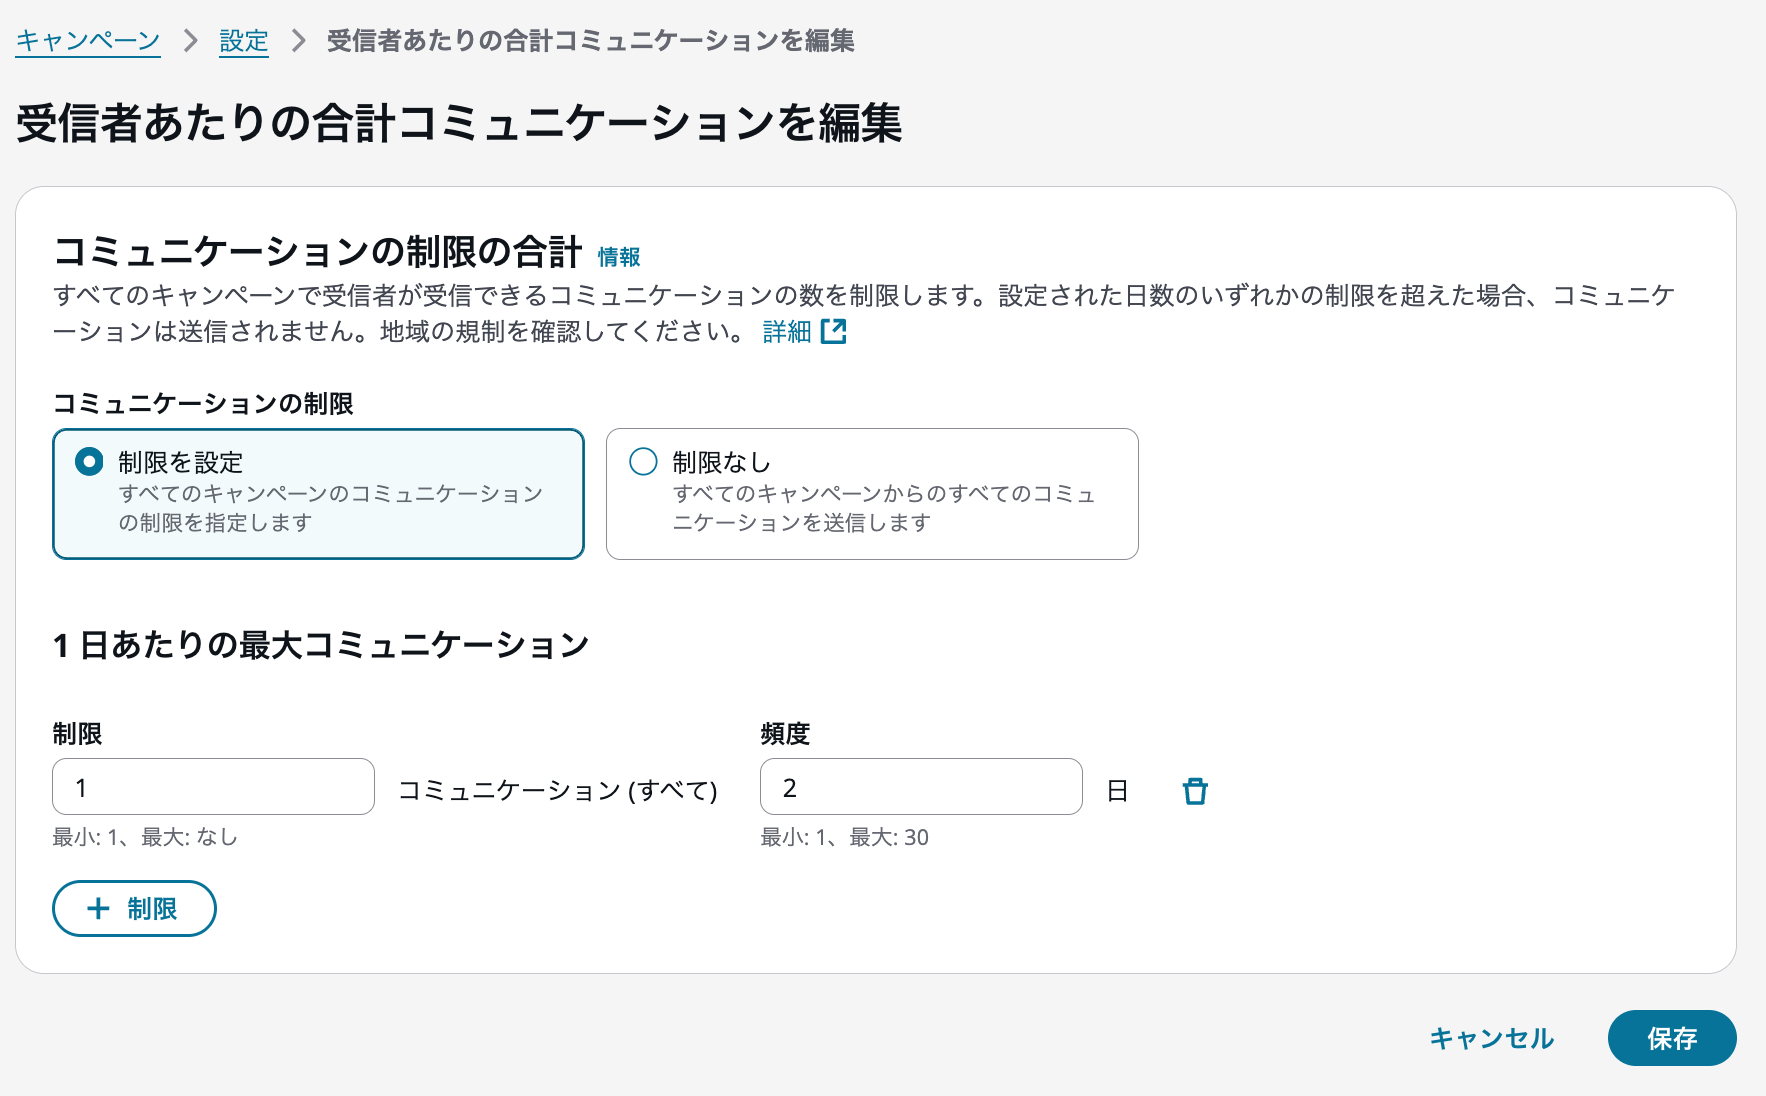Click the 最小: 1、最大: なし hint text
The width and height of the screenshot is (1766, 1096).
pyautogui.click(x=146, y=838)
